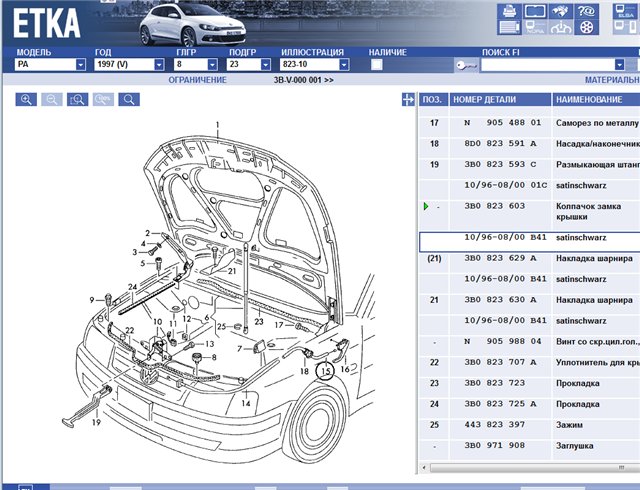Open the ИЛЛЮСТРАЦИЯ dropdown showing 823-10
Image resolution: width=640 pixels, height=490 pixels.
[x=314, y=65]
